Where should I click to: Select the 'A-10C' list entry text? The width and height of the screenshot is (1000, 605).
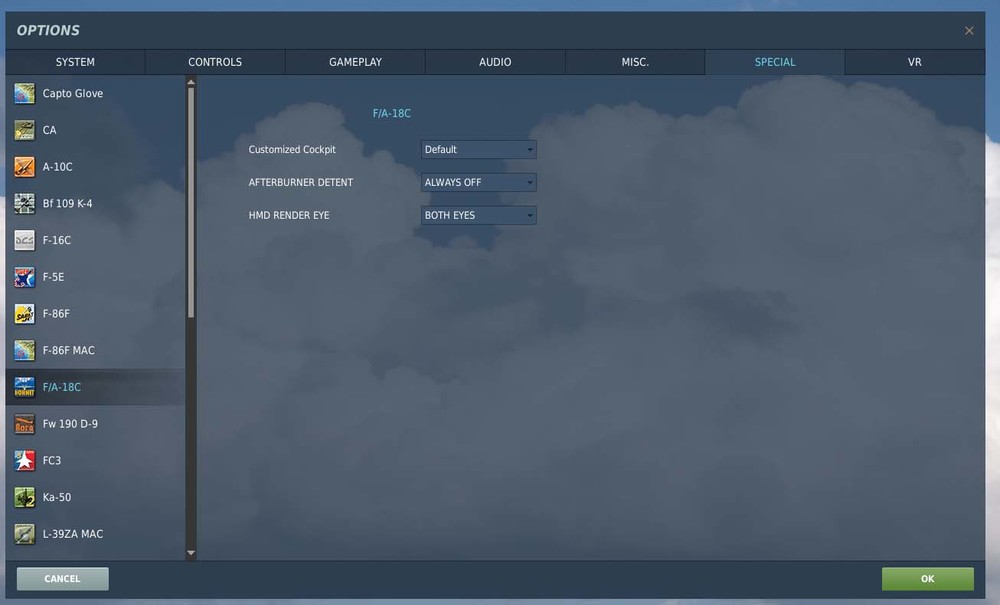pyautogui.click(x=57, y=167)
